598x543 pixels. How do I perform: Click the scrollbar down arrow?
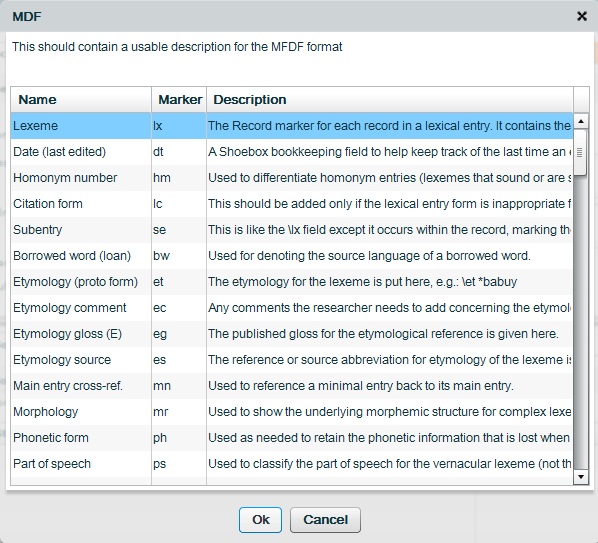[581, 477]
